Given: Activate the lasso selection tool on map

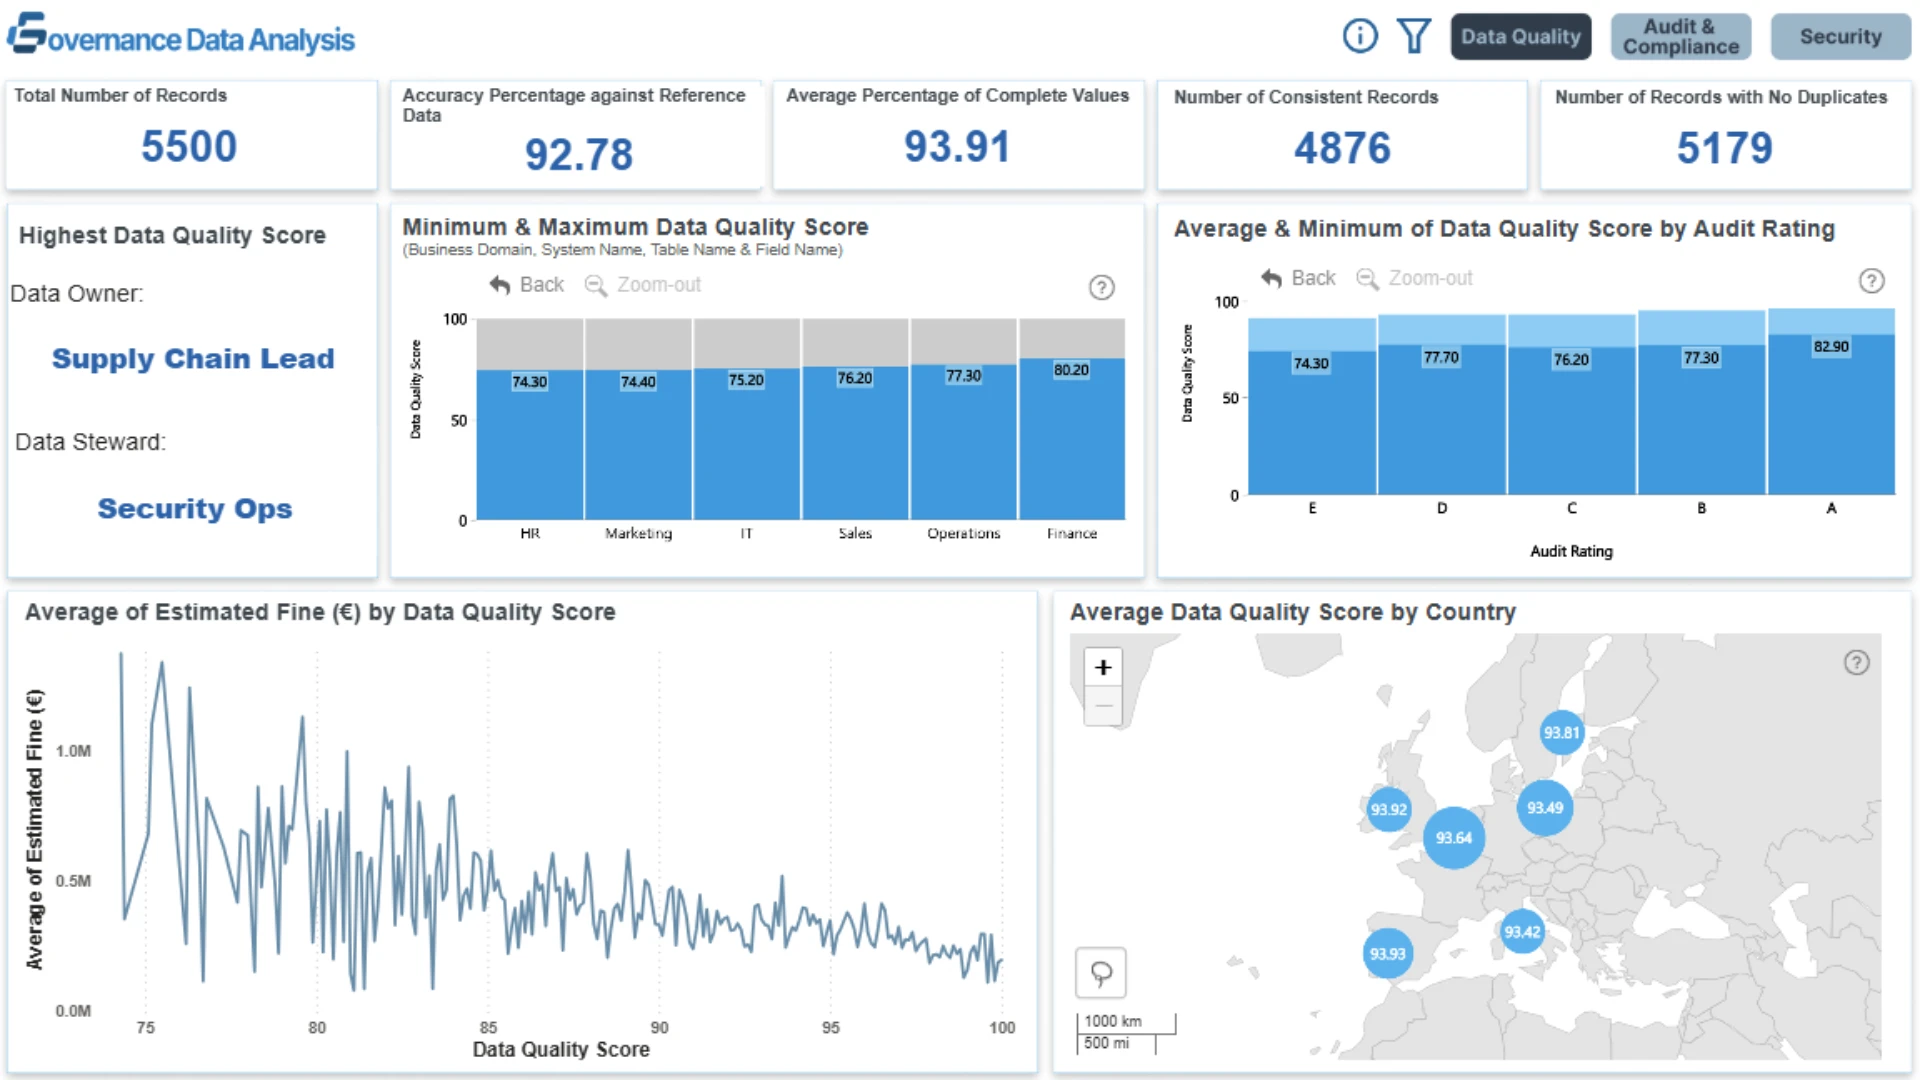Looking at the screenshot, I should click(x=1101, y=973).
